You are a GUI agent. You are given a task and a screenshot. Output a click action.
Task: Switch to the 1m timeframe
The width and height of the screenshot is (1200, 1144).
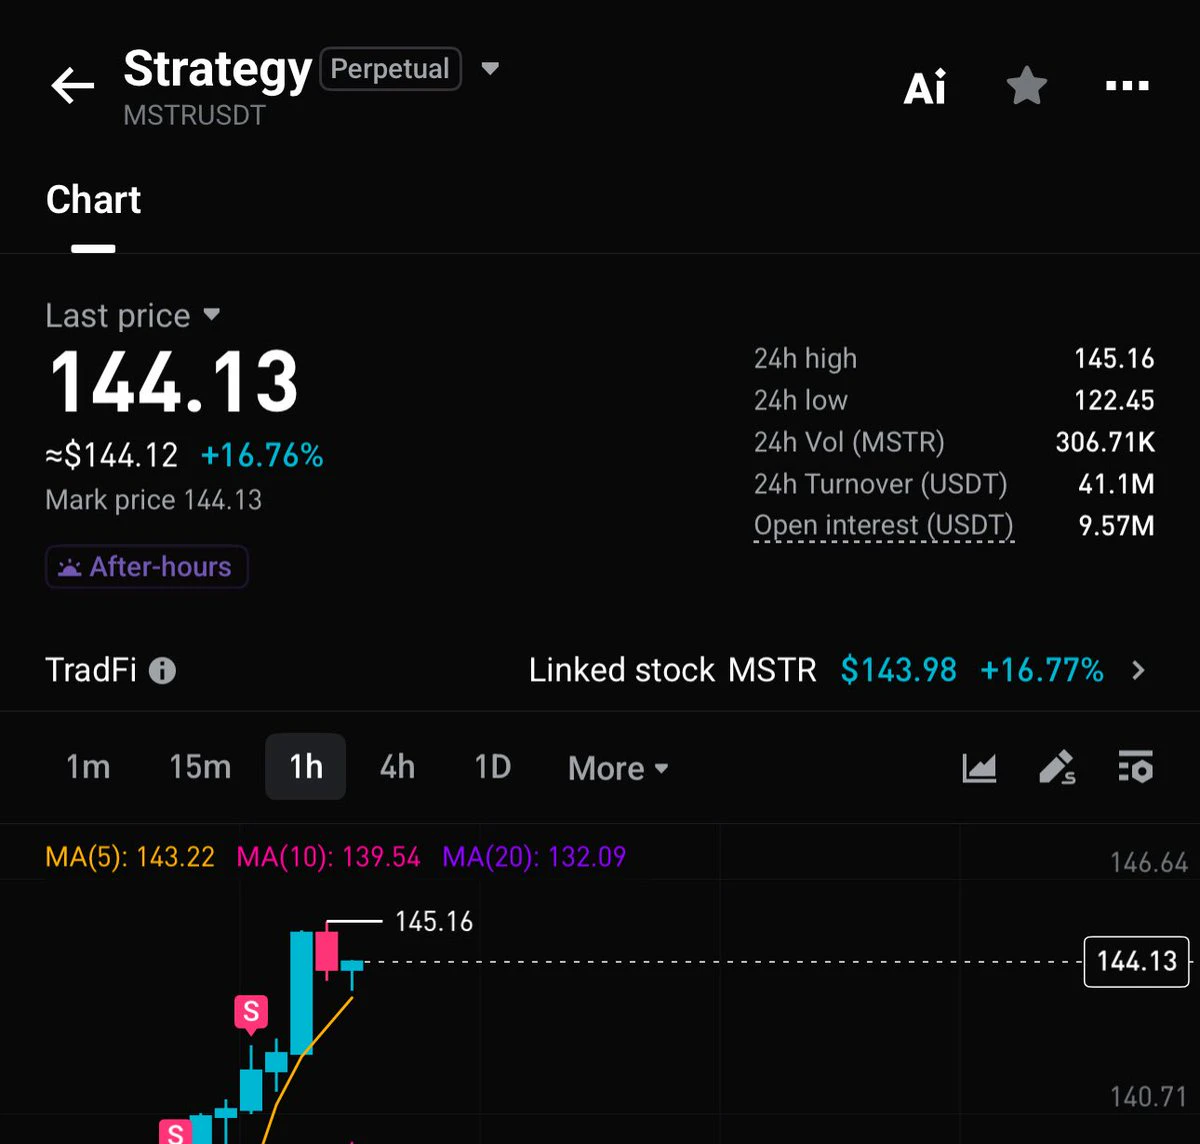click(88, 767)
